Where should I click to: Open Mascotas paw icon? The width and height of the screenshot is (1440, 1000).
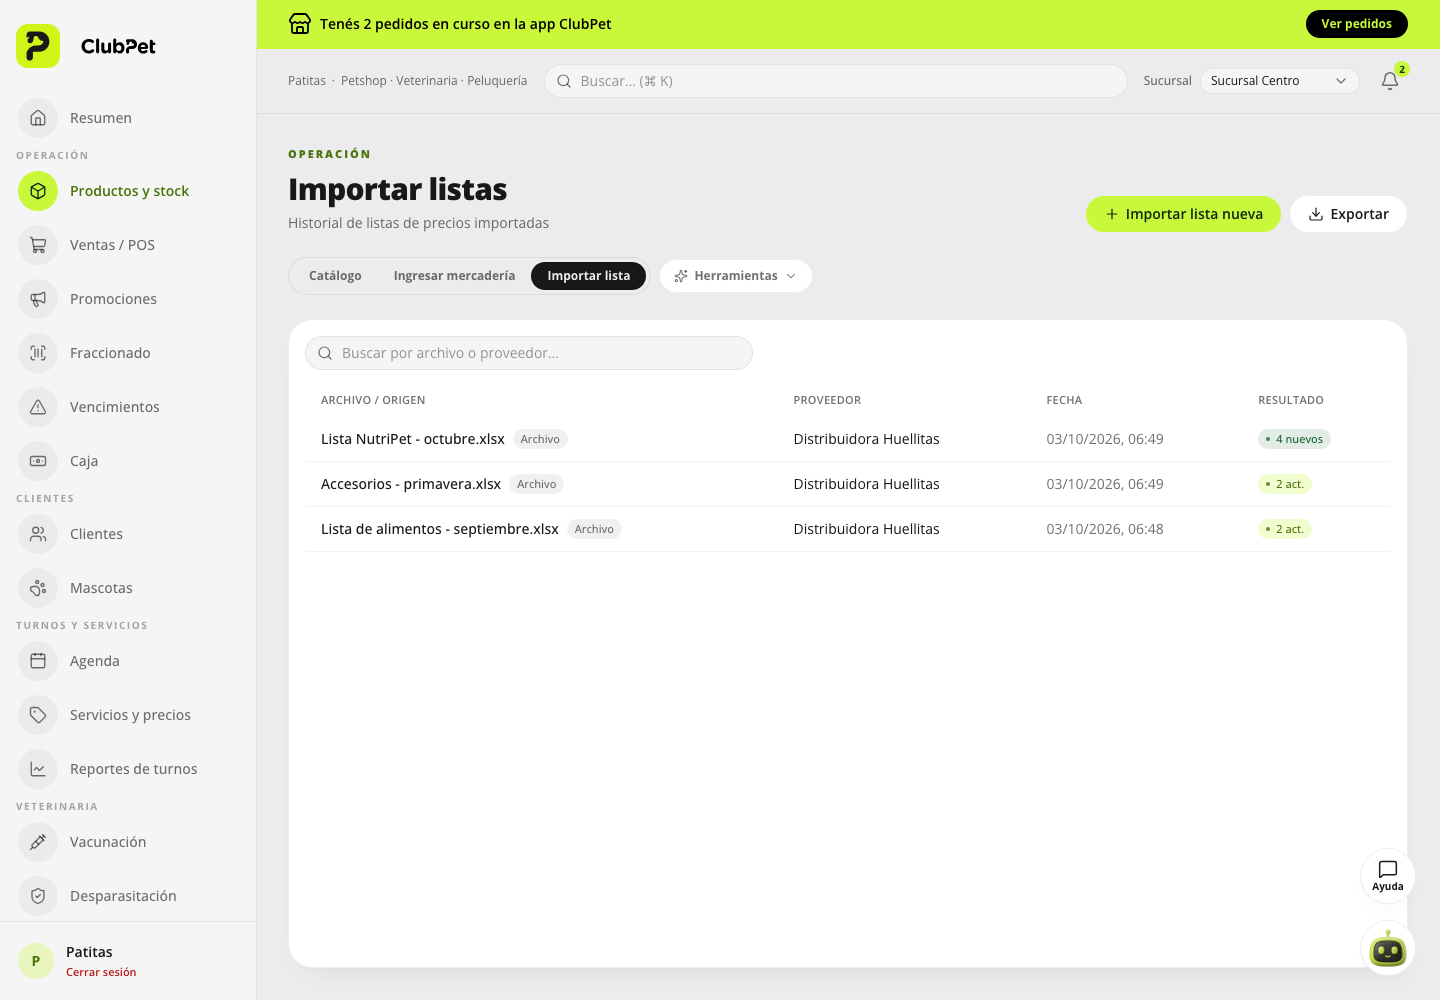(x=38, y=588)
